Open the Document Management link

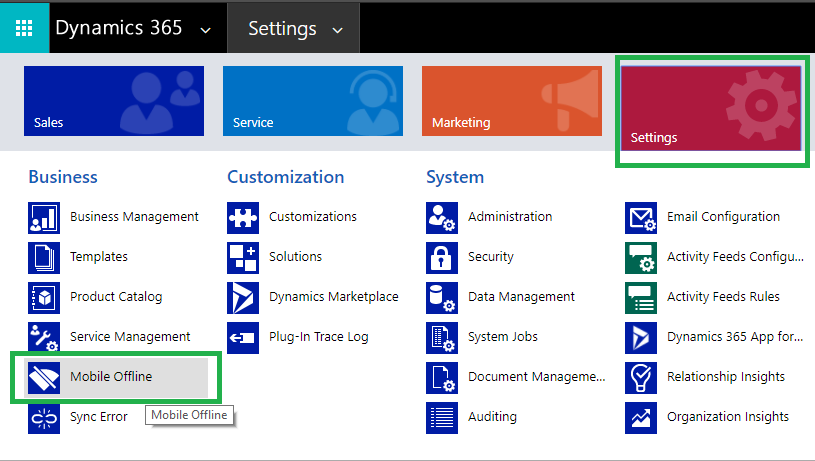coord(536,377)
